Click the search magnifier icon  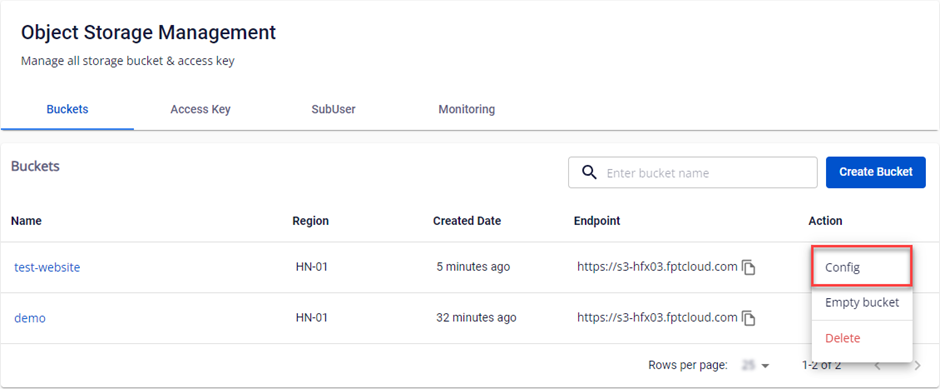589,173
